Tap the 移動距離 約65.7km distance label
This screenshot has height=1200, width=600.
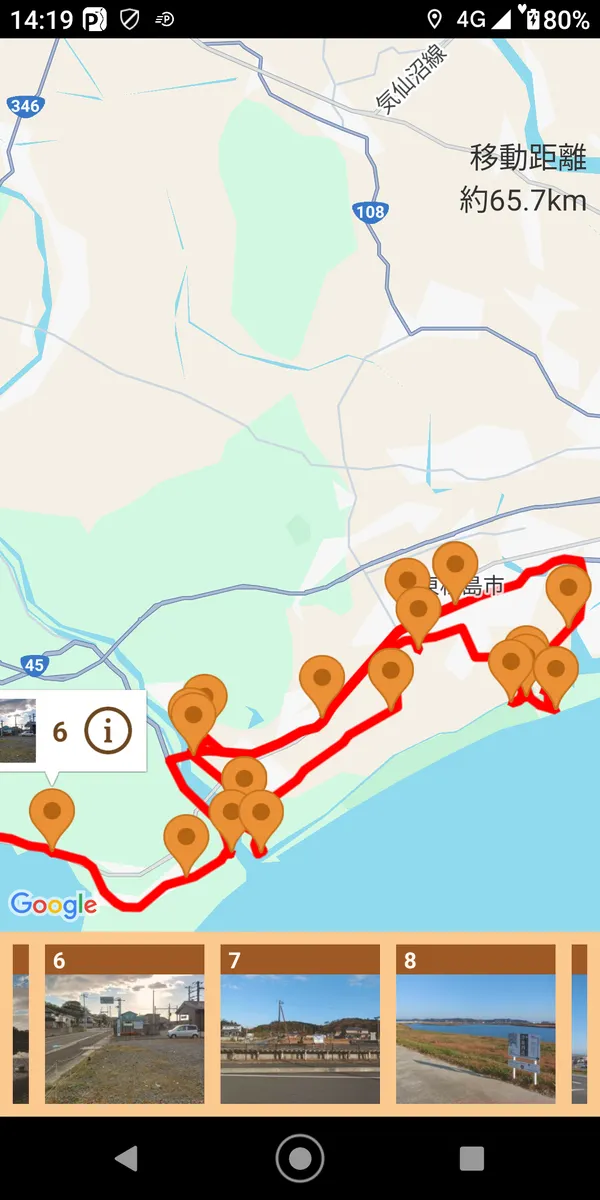click(x=523, y=179)
